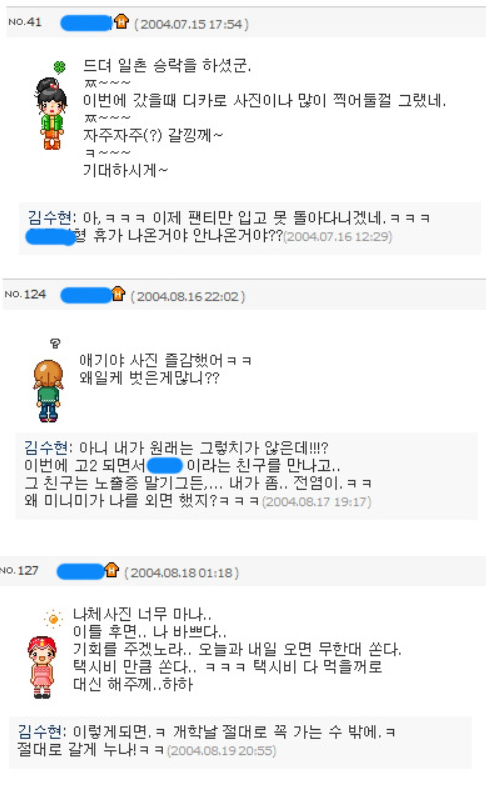
Task: Click the green clover mood icon
Action: point(60,67)
